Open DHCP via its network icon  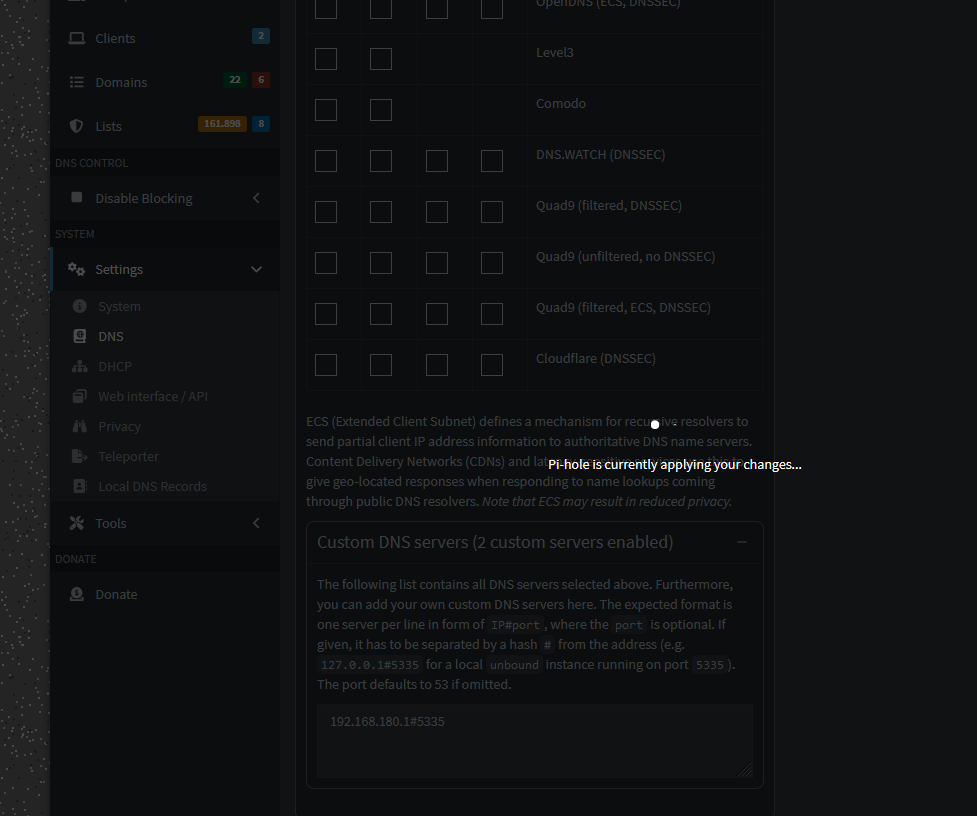[x=80, y=366]
